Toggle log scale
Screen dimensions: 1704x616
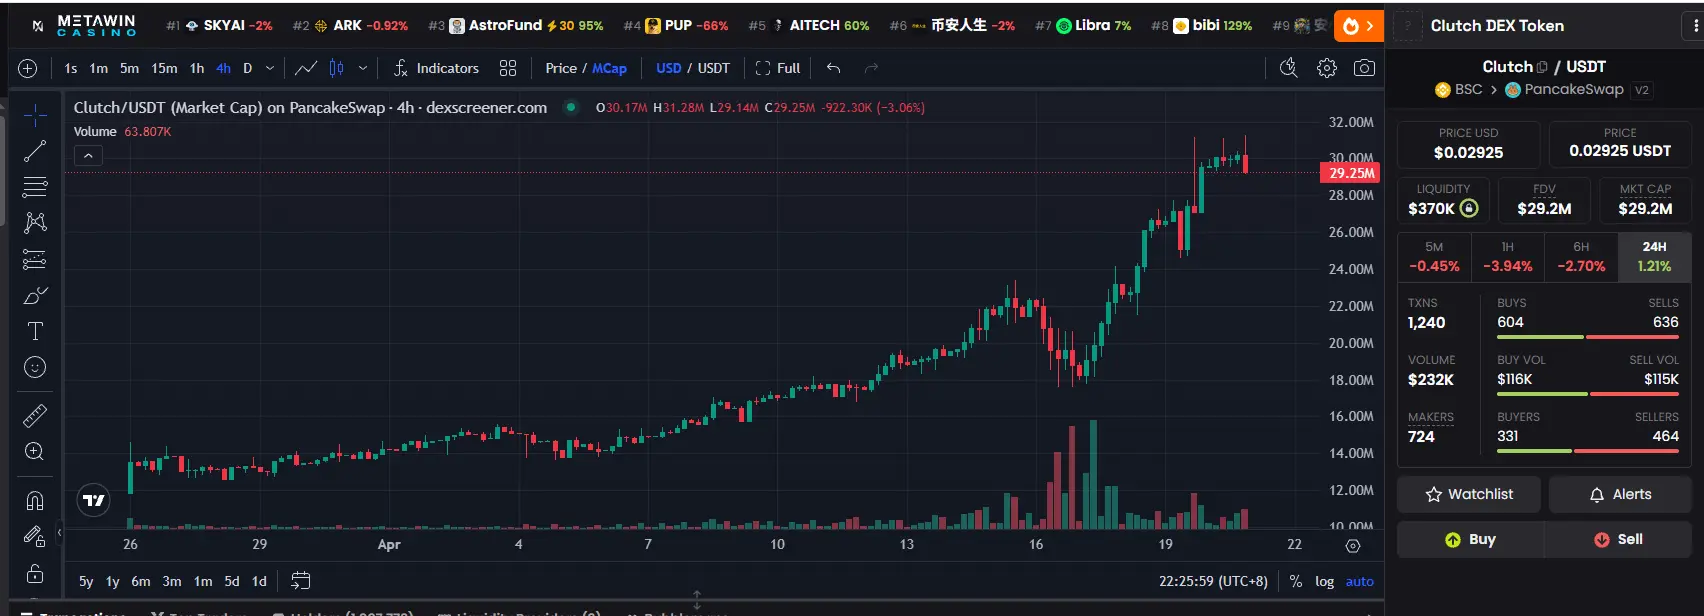tap(1324, 581)
